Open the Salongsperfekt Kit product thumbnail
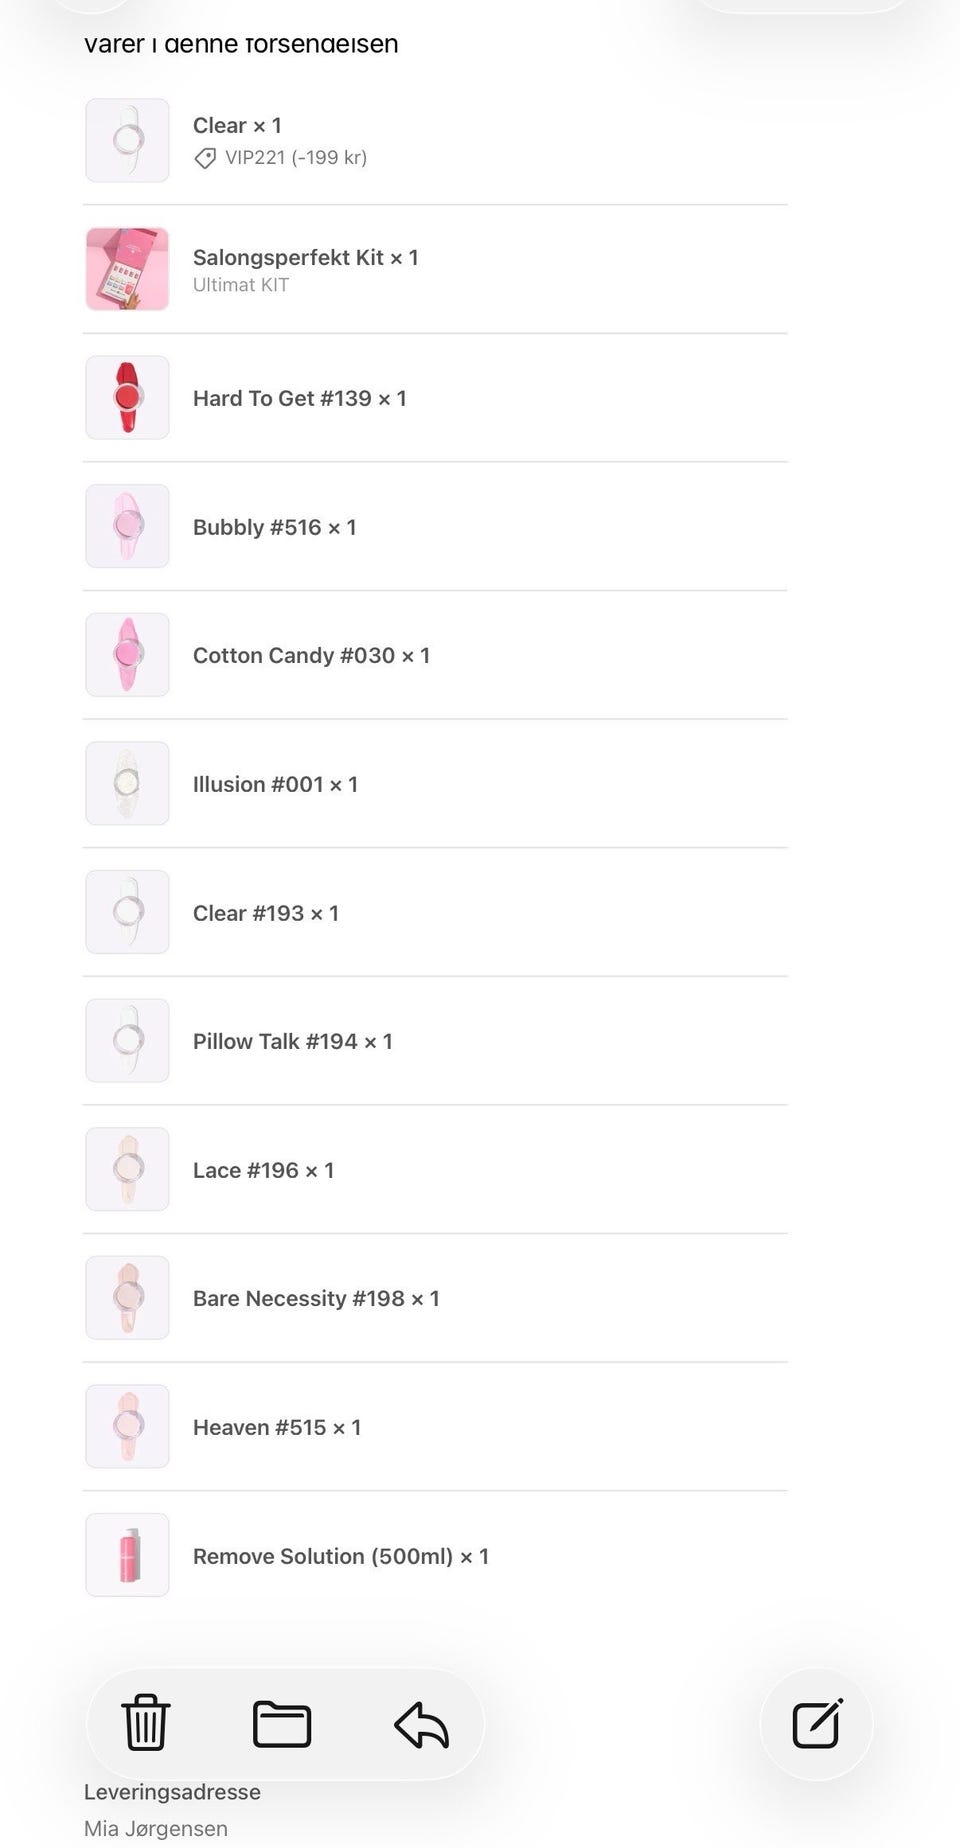The width and height of the screenshot is (960, 1848). click(x=127, y=269)
